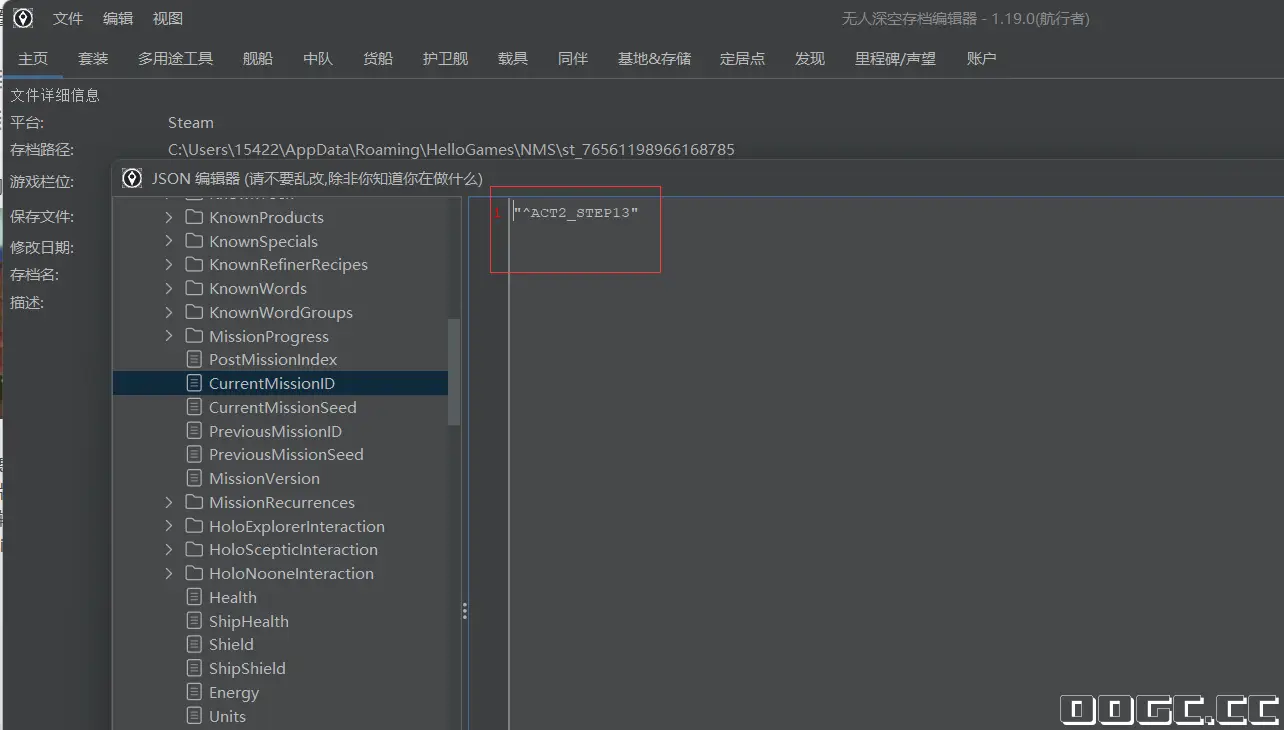Open the 文件 menu
1284x730 pixels.
pos(68,18)
